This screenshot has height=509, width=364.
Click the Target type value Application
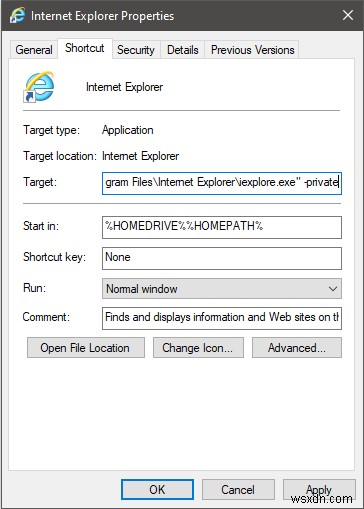pyautogui.click(x=128, y=130)
